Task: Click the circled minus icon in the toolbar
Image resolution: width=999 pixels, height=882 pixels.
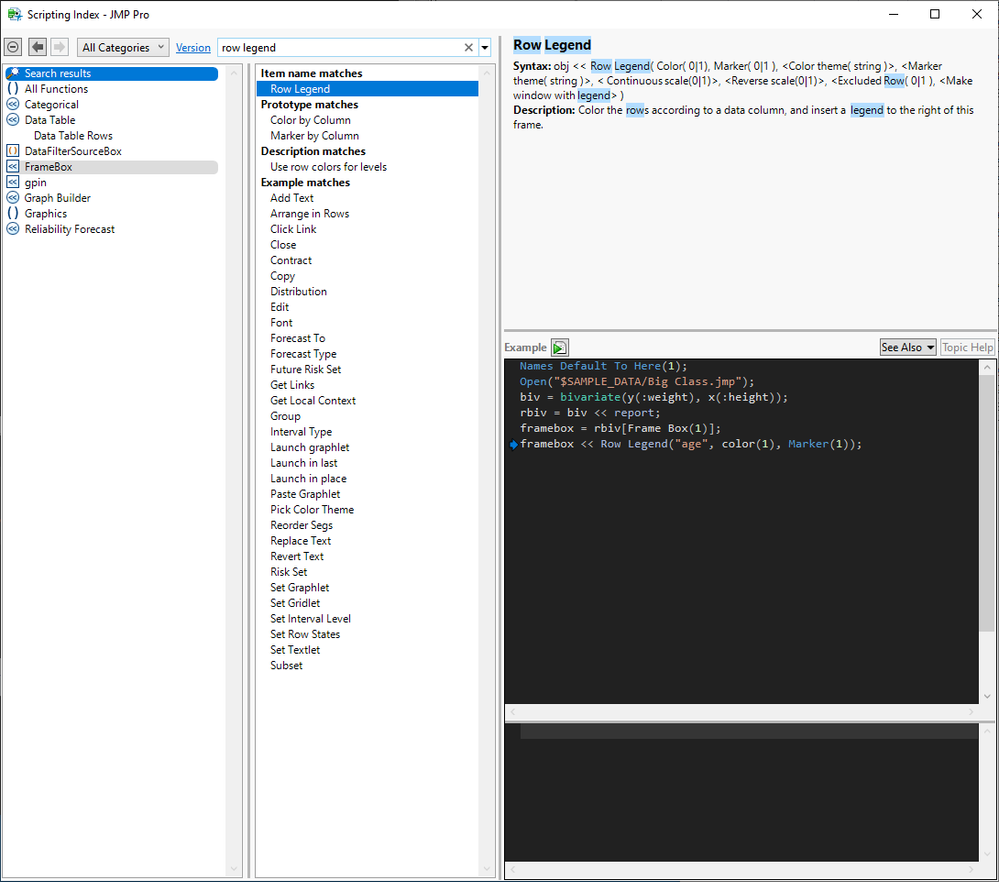Action: click(x=13, y=47)
